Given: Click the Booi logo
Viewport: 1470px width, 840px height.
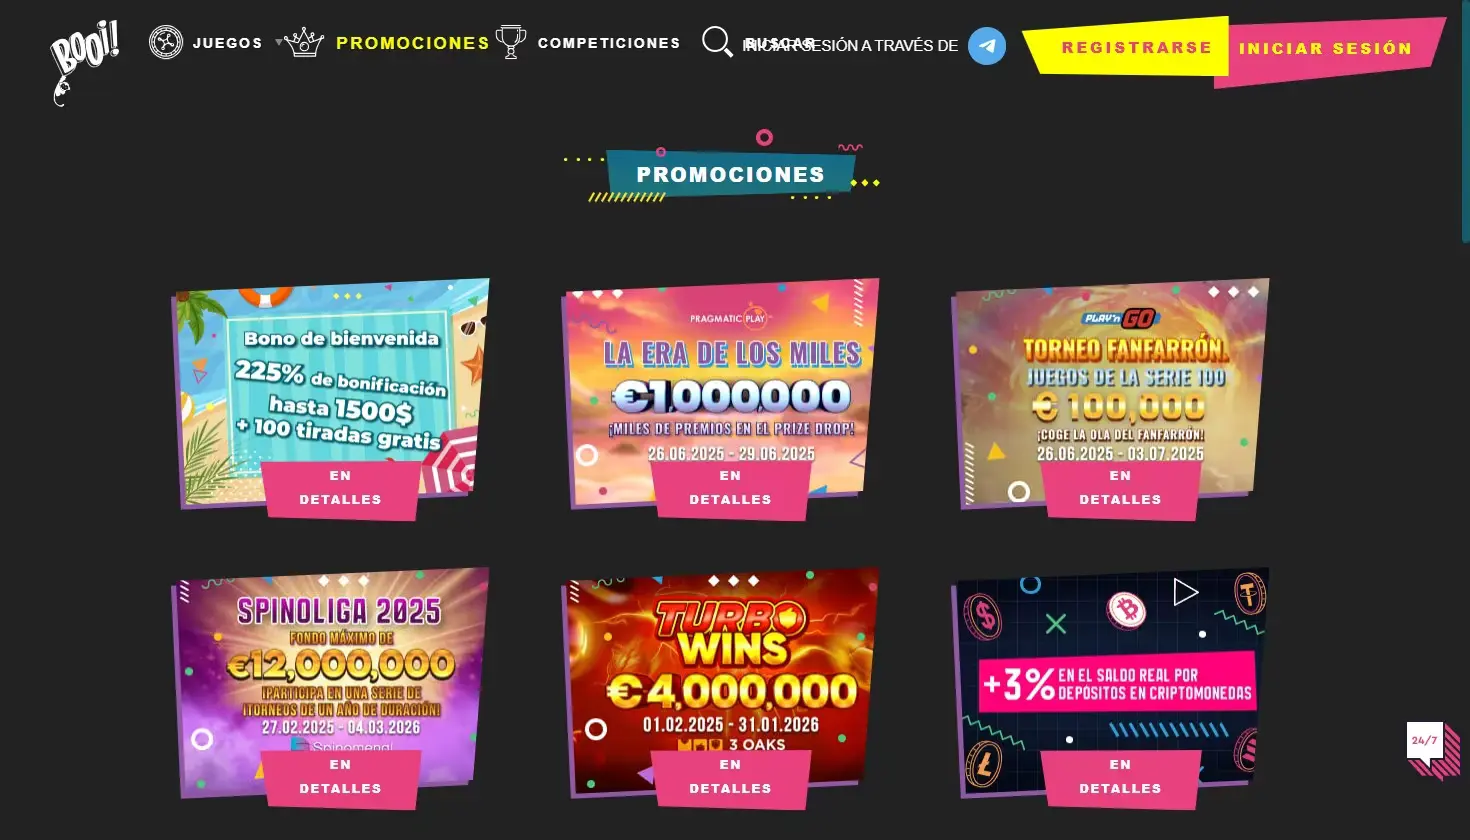Looking at the screenshot, I should click(84, 60).
